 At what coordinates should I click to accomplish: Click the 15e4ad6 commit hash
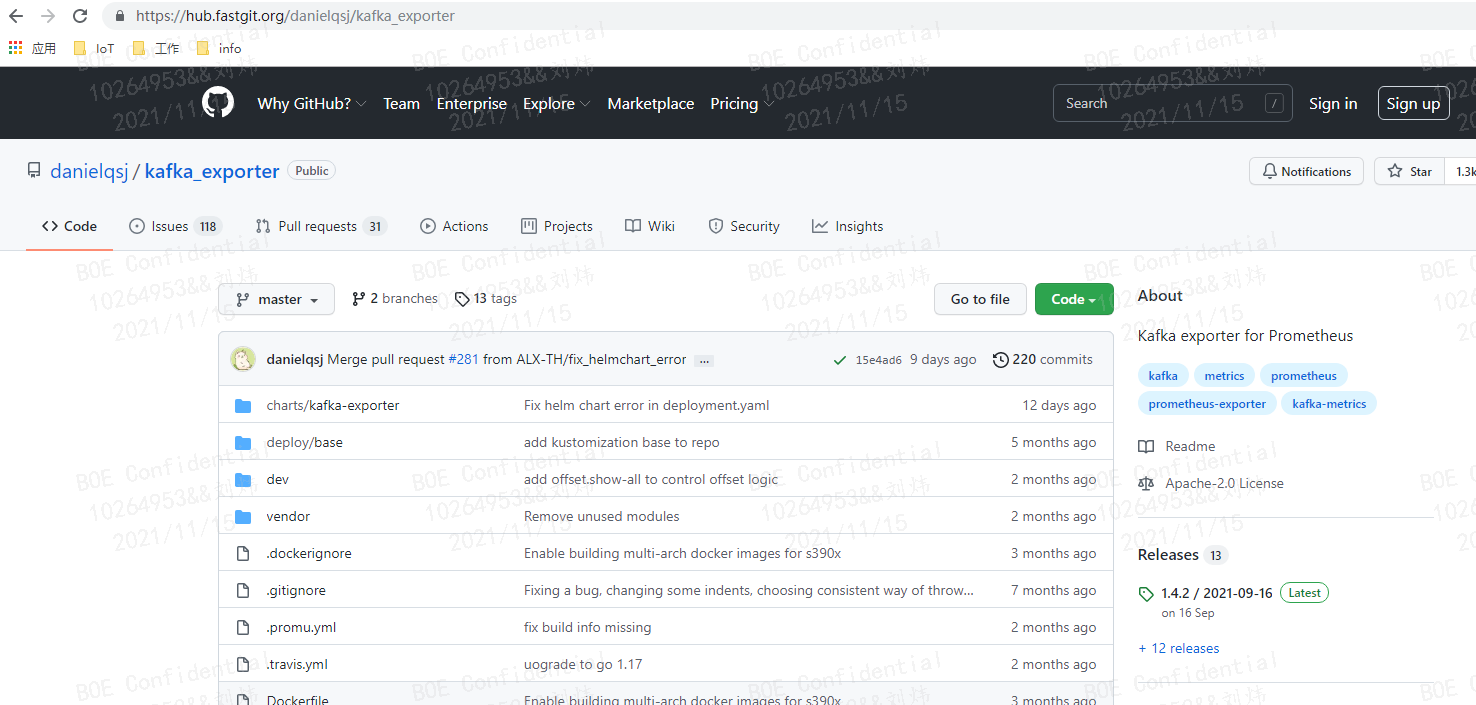tap(879, 360)
